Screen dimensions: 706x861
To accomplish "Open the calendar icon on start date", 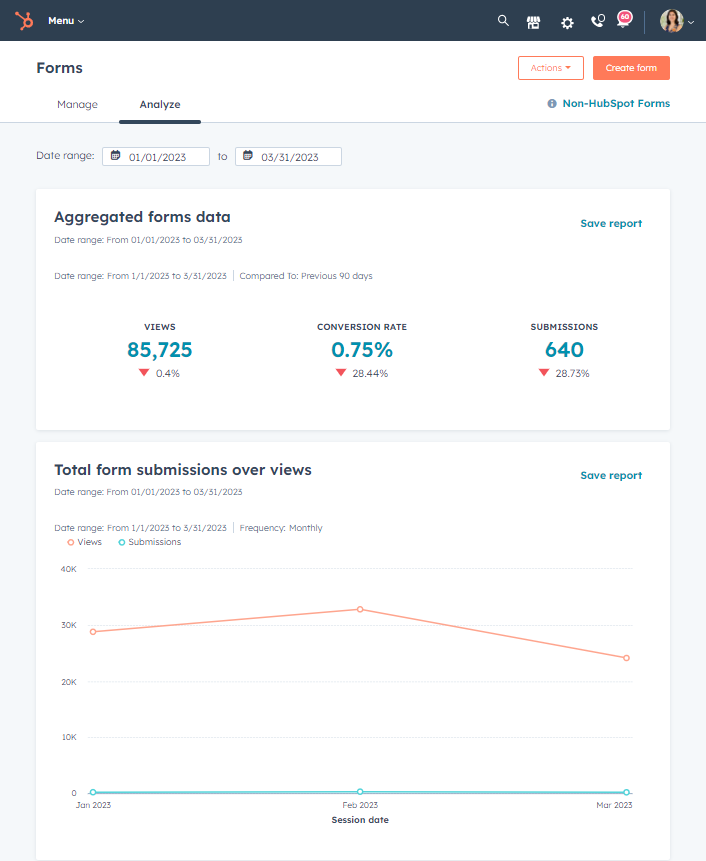I will click(x=113, y=156).
